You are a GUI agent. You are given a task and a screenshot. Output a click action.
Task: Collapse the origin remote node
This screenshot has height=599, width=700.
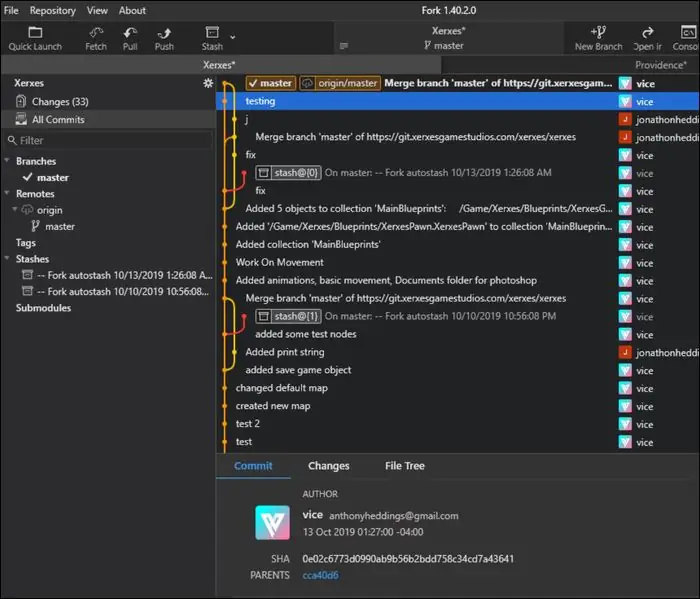coord(15,209)
